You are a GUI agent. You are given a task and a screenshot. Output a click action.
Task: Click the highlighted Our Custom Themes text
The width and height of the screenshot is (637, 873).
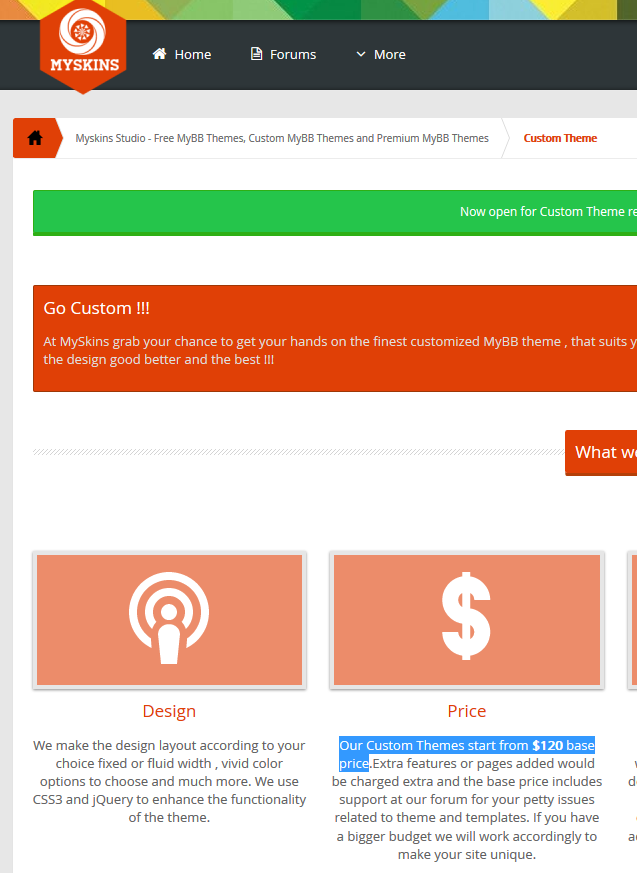pyautogui.click(x=467, y=754)
